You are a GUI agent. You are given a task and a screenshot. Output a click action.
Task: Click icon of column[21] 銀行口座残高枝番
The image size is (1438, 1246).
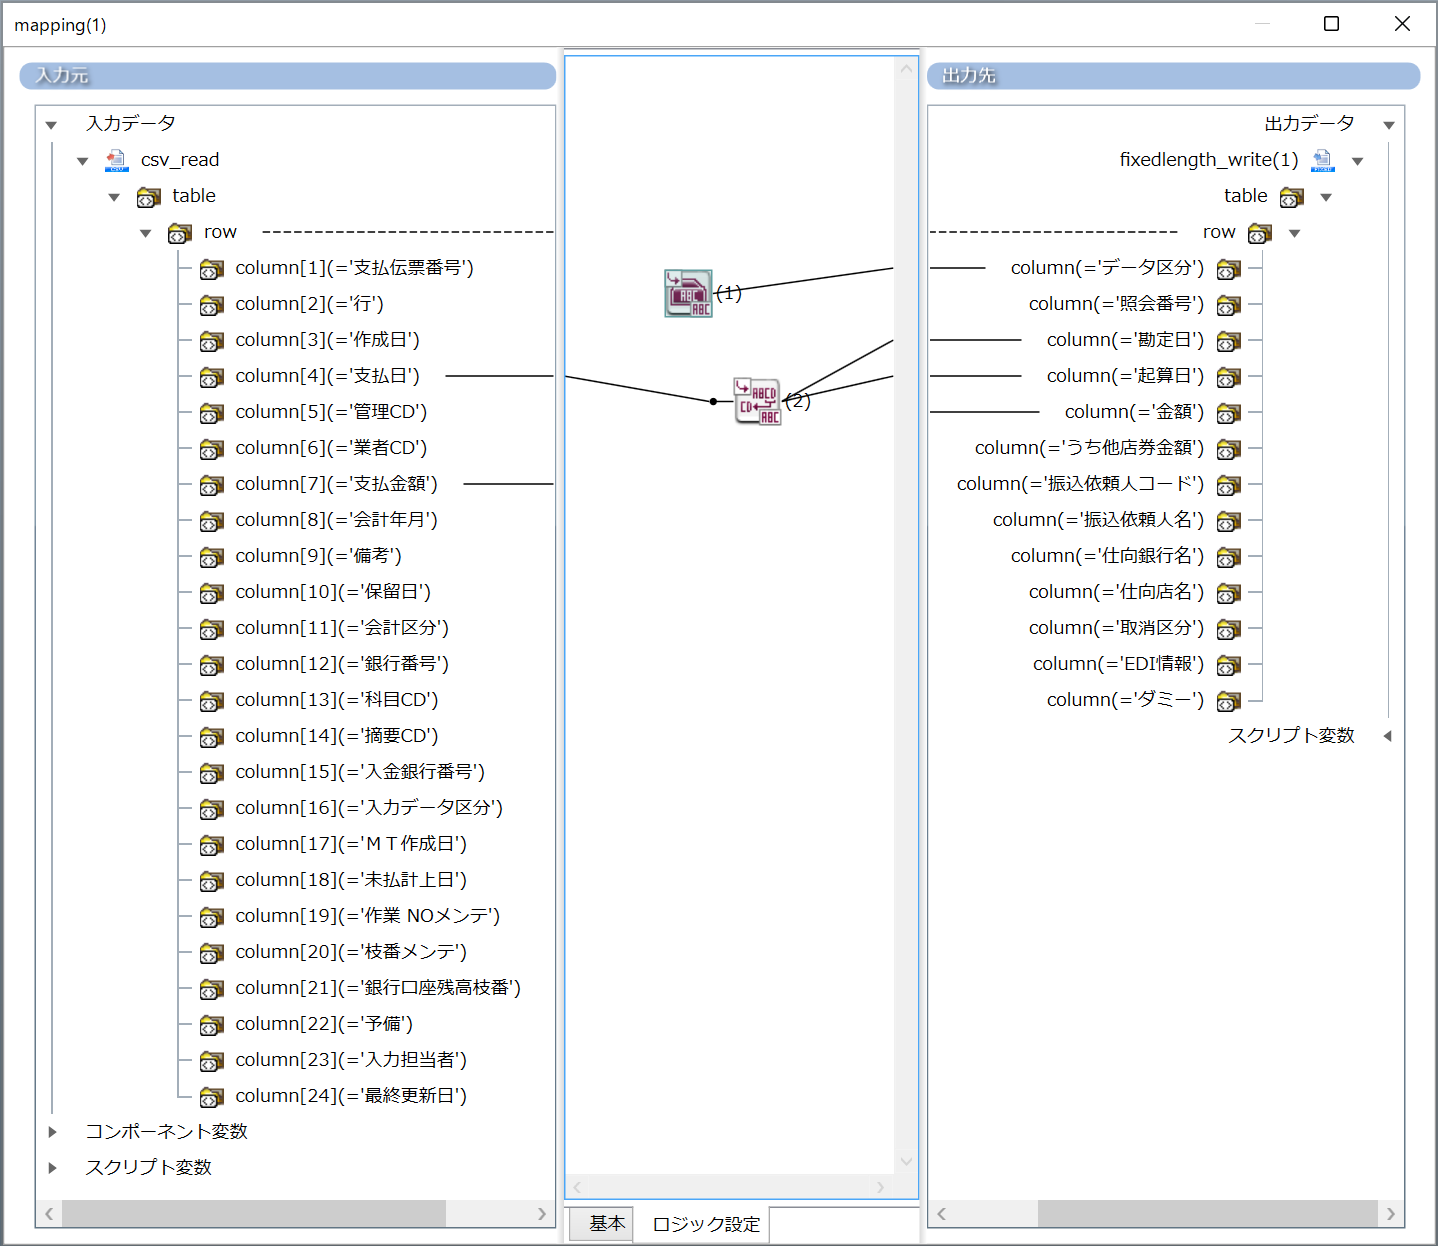tap(211, 989)
